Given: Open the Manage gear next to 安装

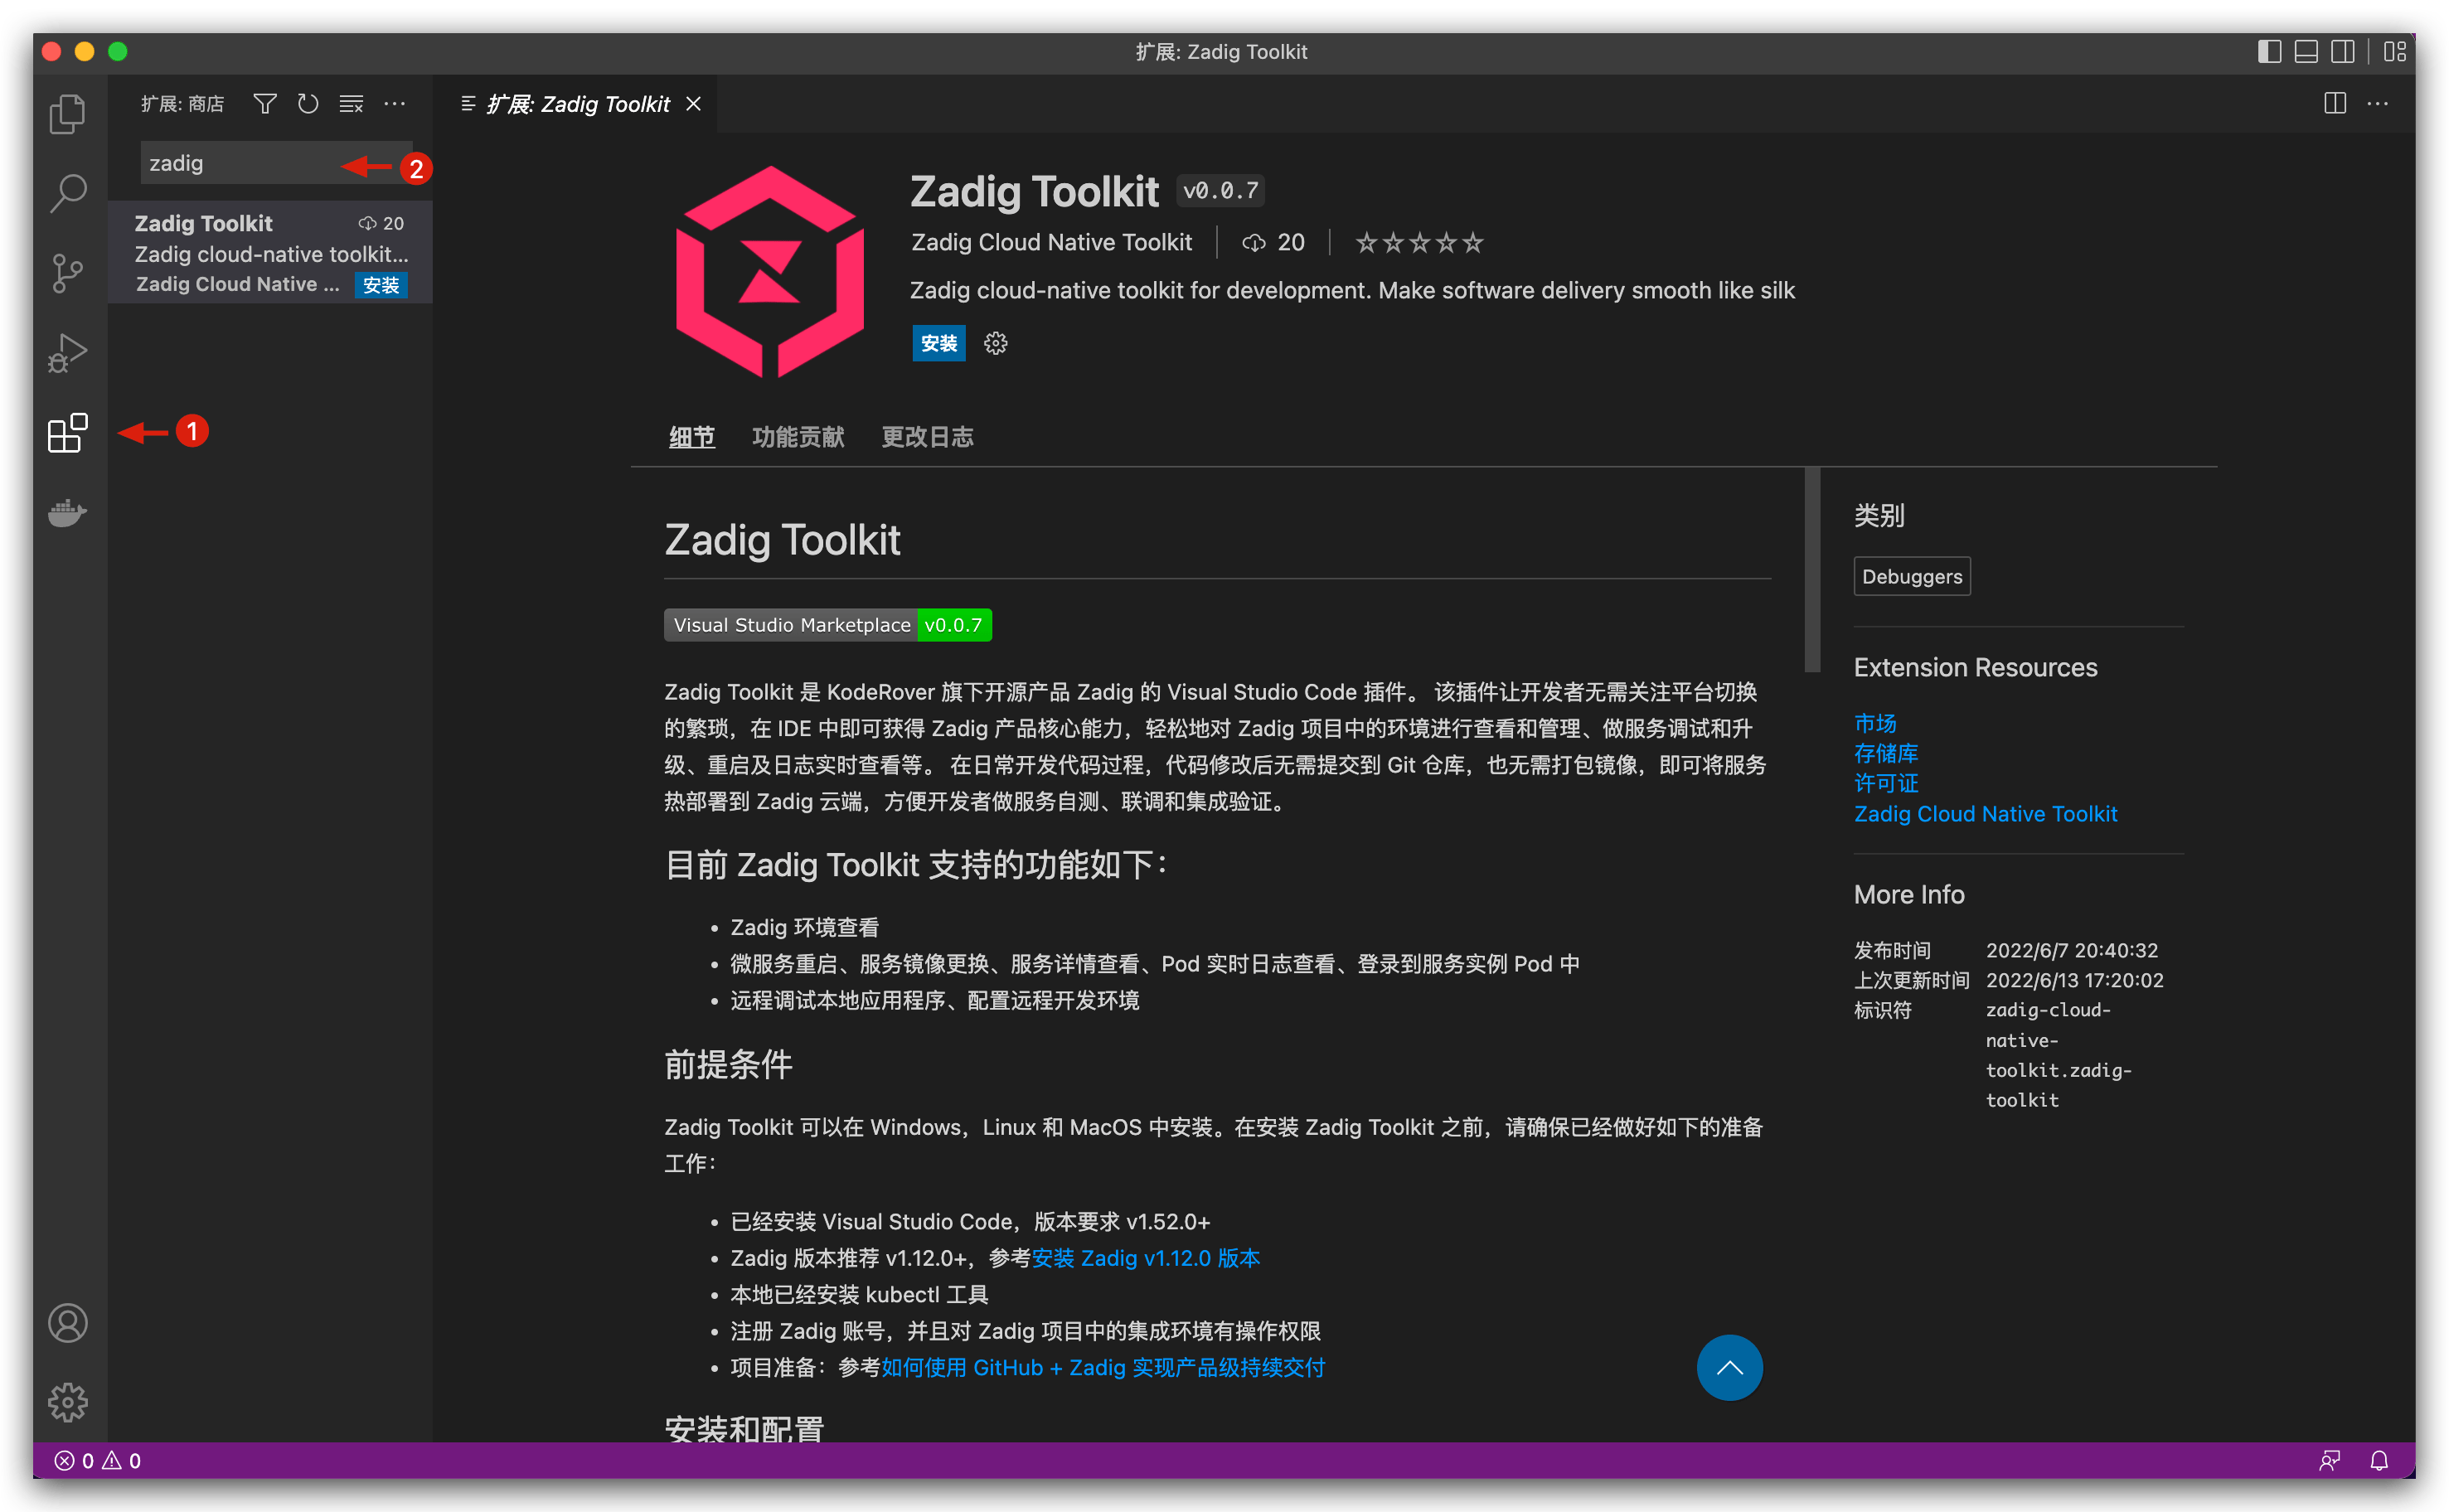Looking at the screenshot, I should (994, 343).
